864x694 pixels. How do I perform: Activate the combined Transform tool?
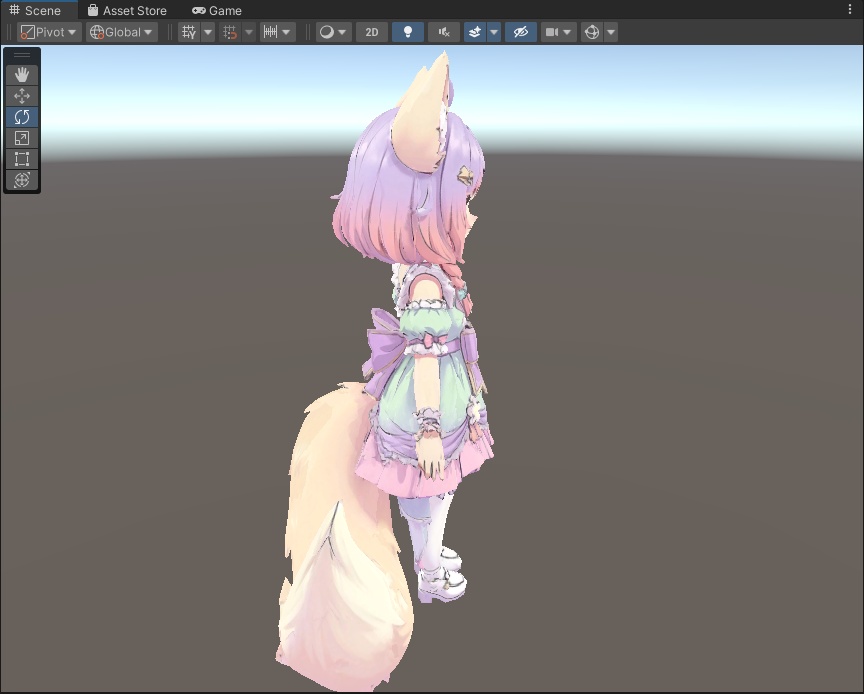tap(22, 180)
